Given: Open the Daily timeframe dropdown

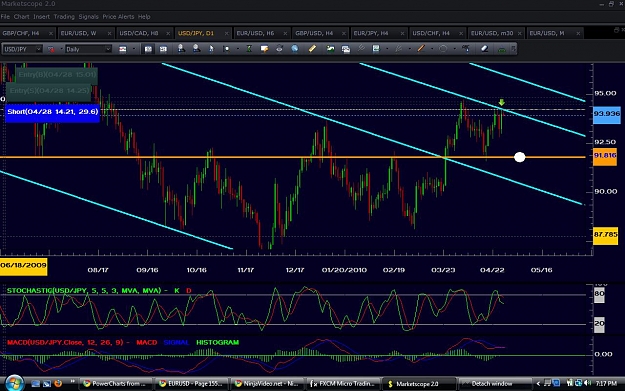Looking at the screenshot, I should pyautogui.click(x=108, y=49).
